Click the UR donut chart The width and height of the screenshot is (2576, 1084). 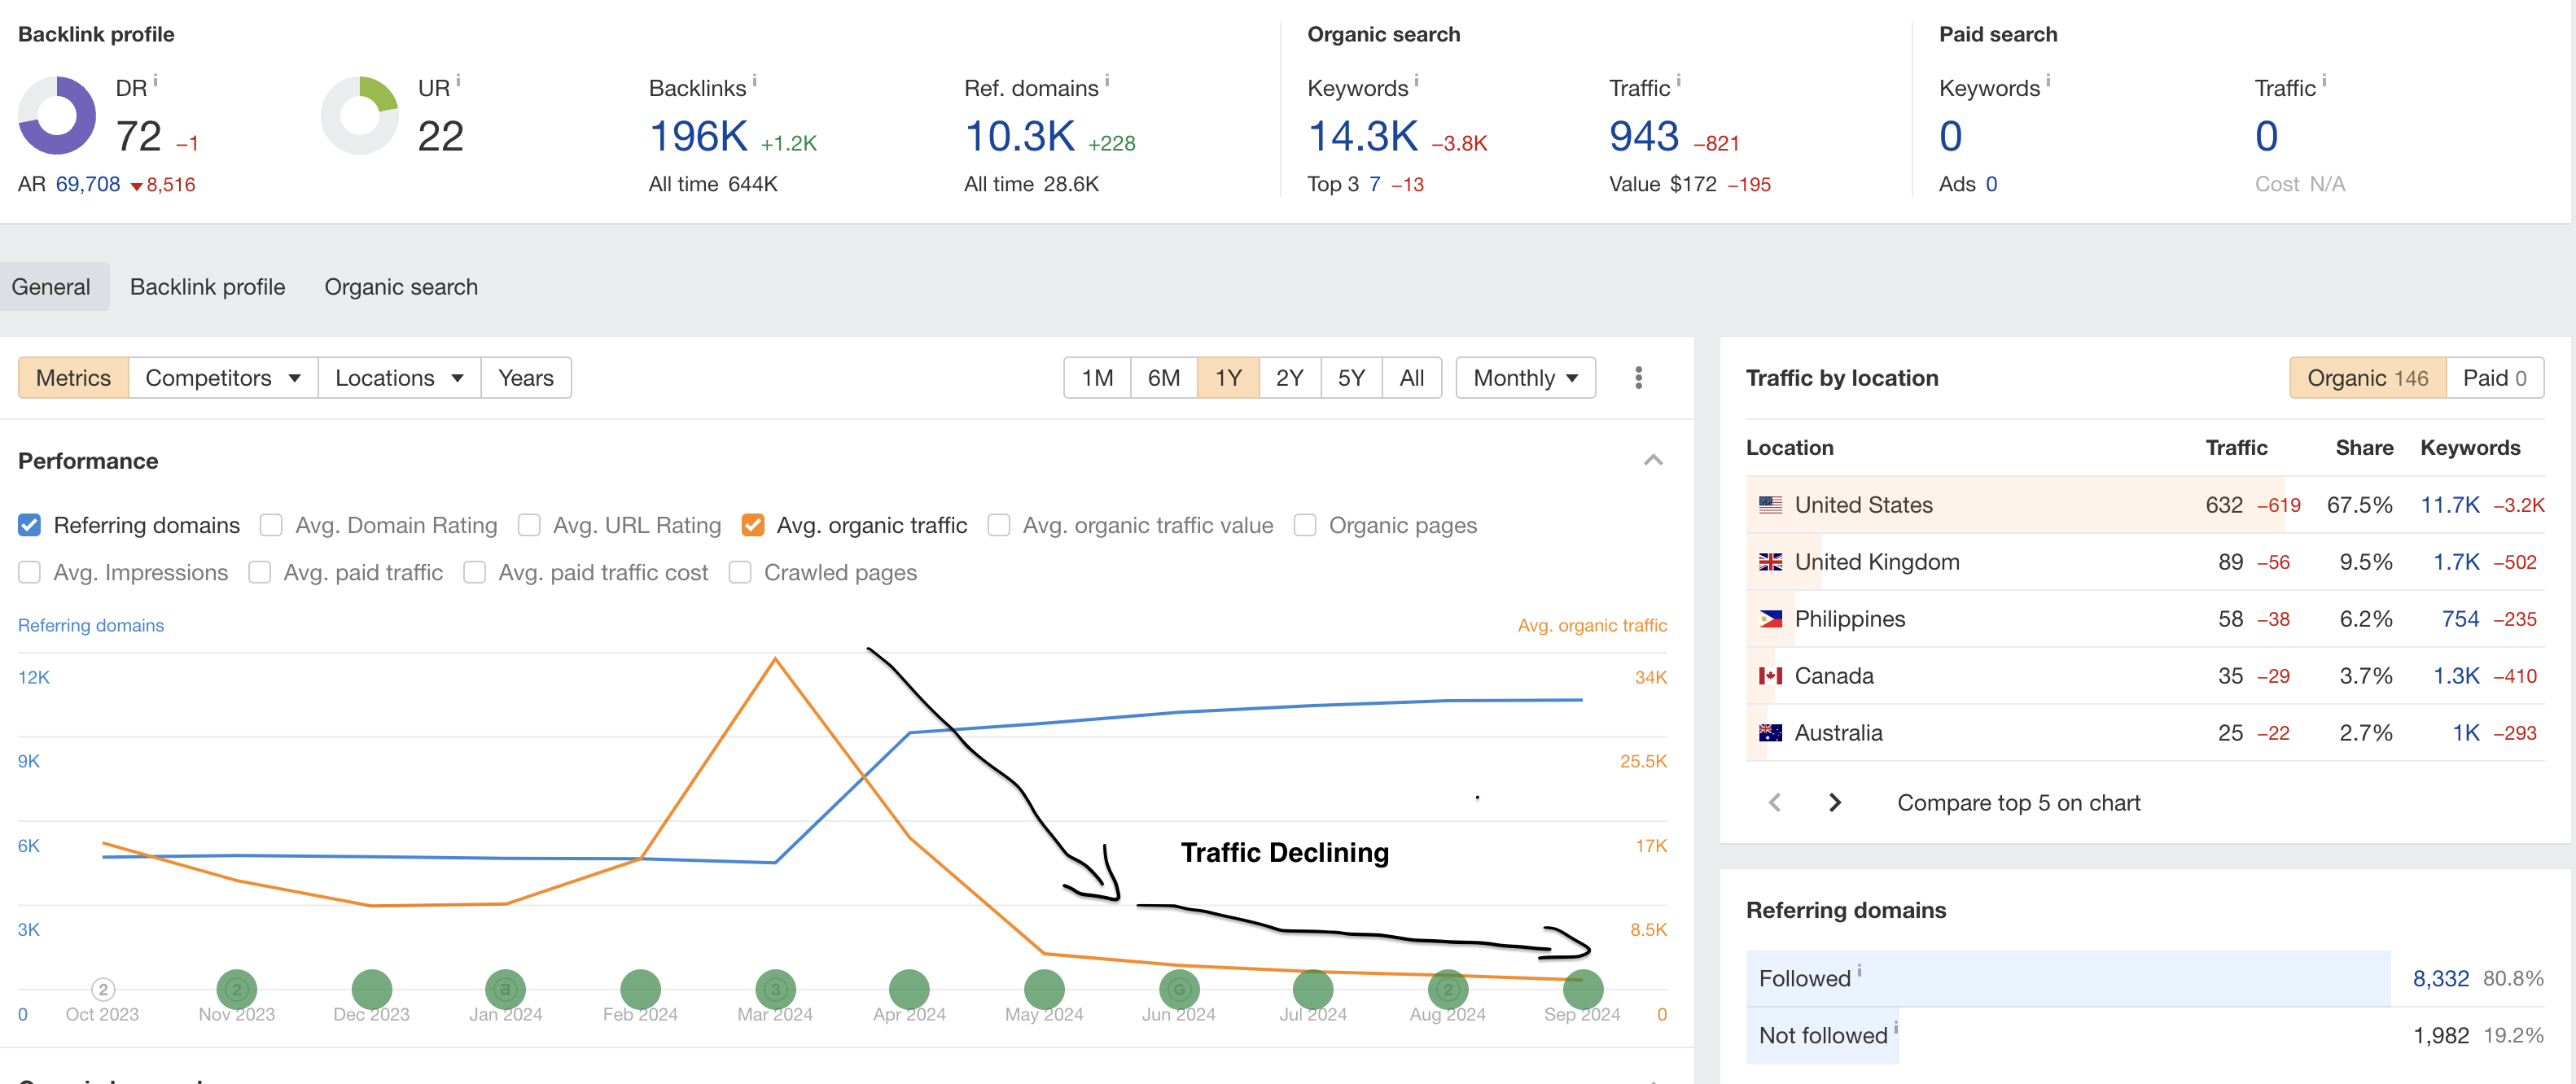tap(360, 115)
